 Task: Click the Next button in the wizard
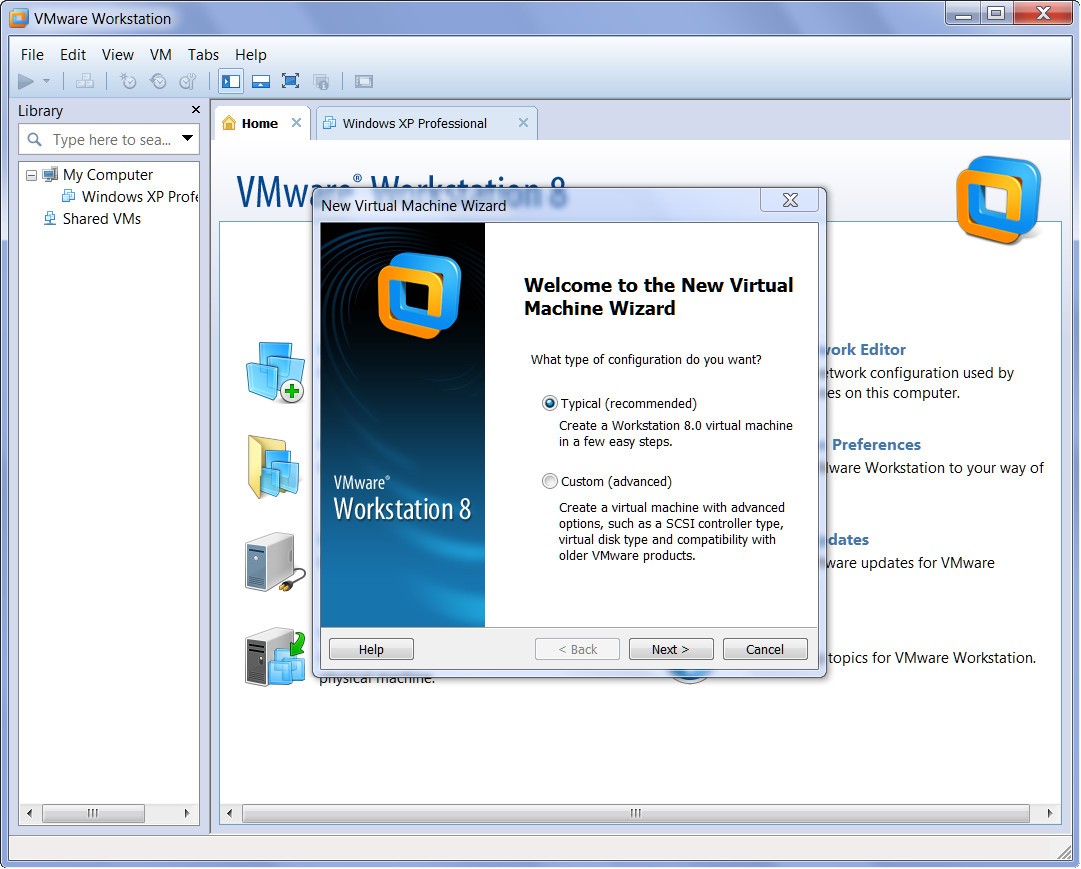coord(670,650)
